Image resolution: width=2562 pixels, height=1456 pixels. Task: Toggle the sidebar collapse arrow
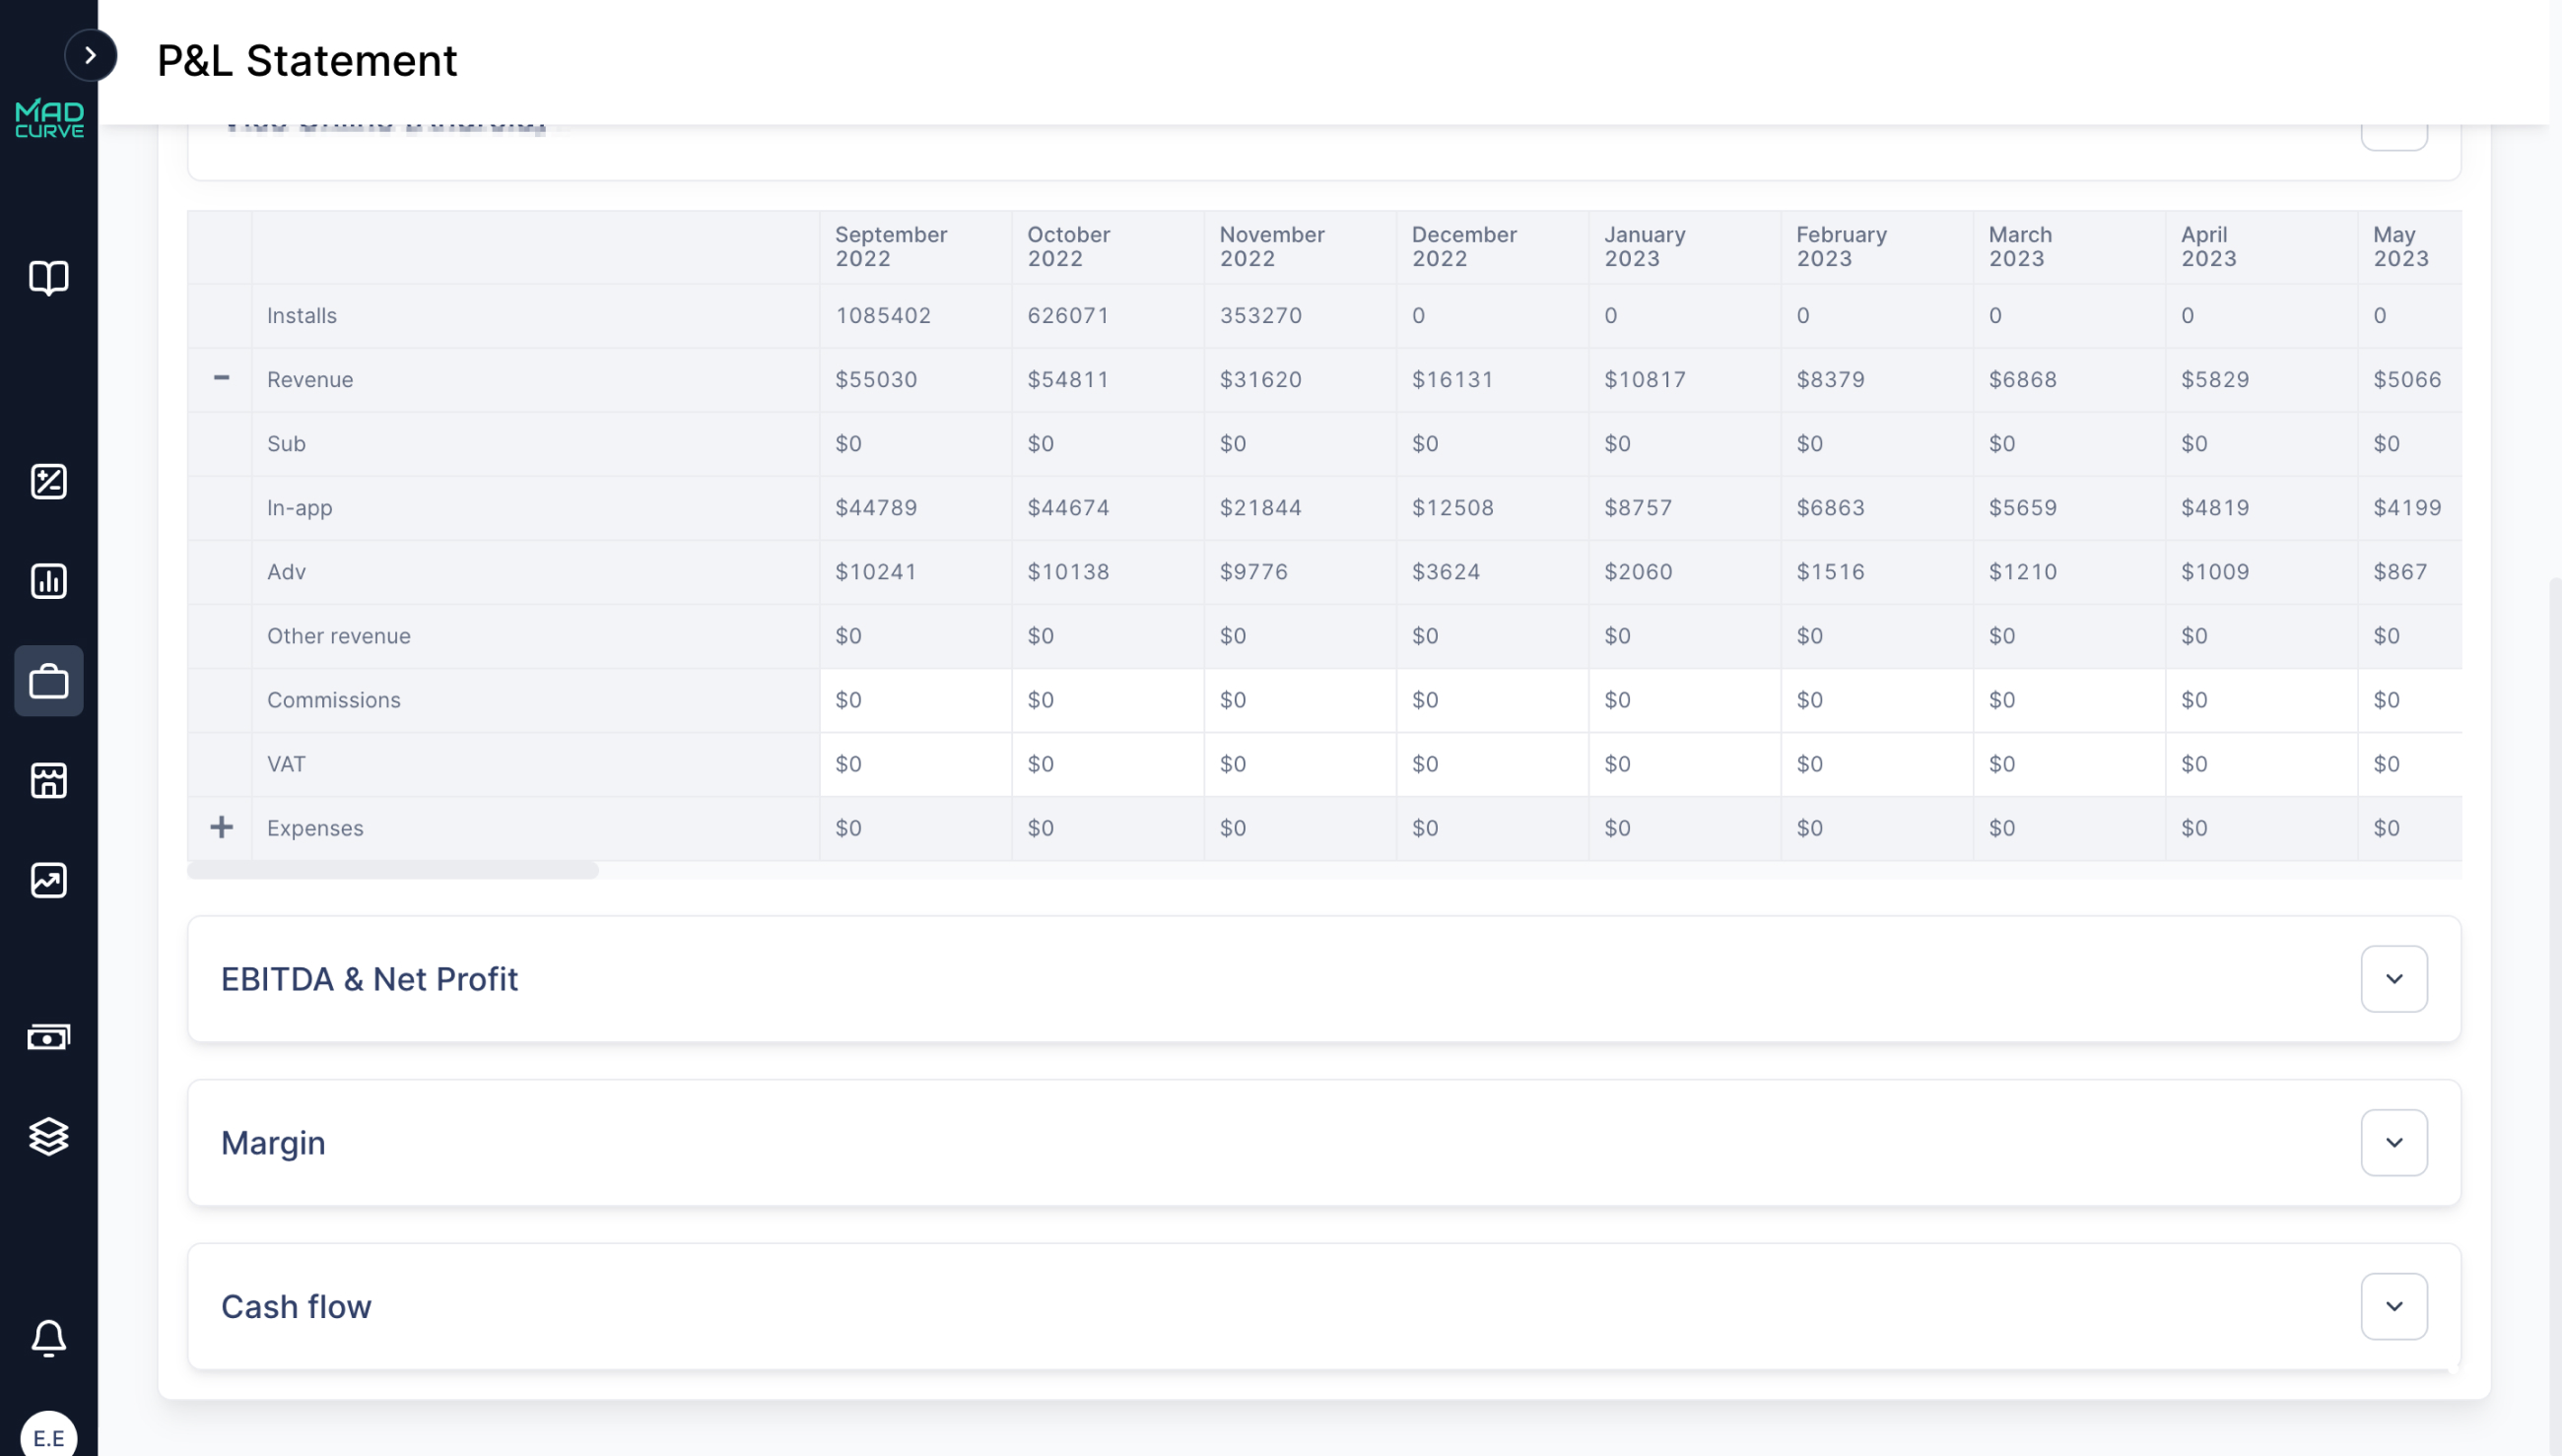pyautogui.click(x=92, y=55)
